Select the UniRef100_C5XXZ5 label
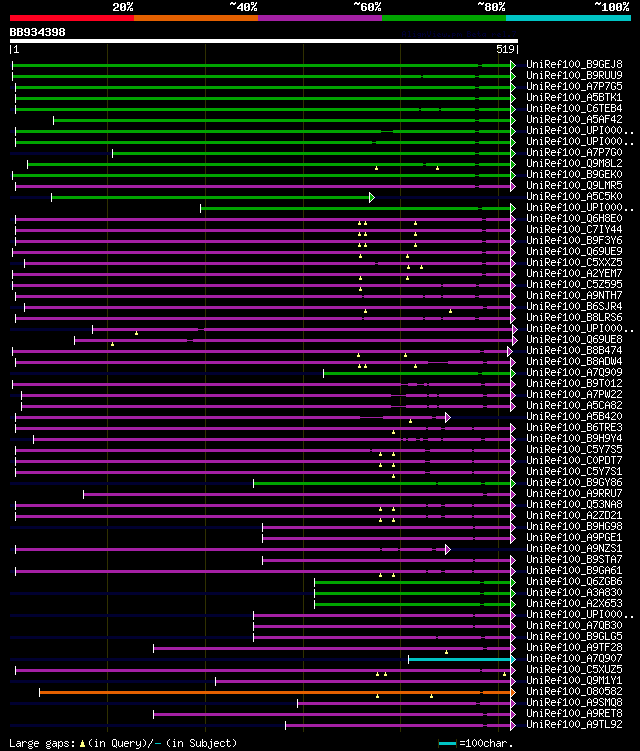Screen dimensions: 640x751 tap(574, 262)
